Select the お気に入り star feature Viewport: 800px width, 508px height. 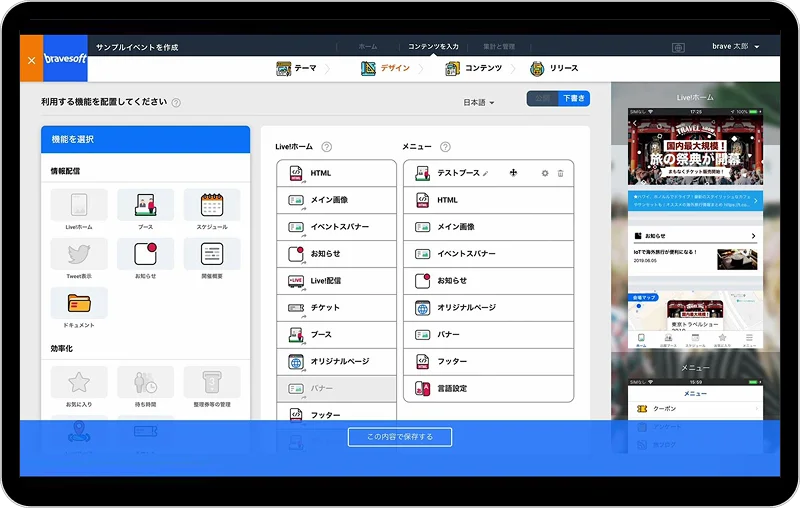pos(79,382)
